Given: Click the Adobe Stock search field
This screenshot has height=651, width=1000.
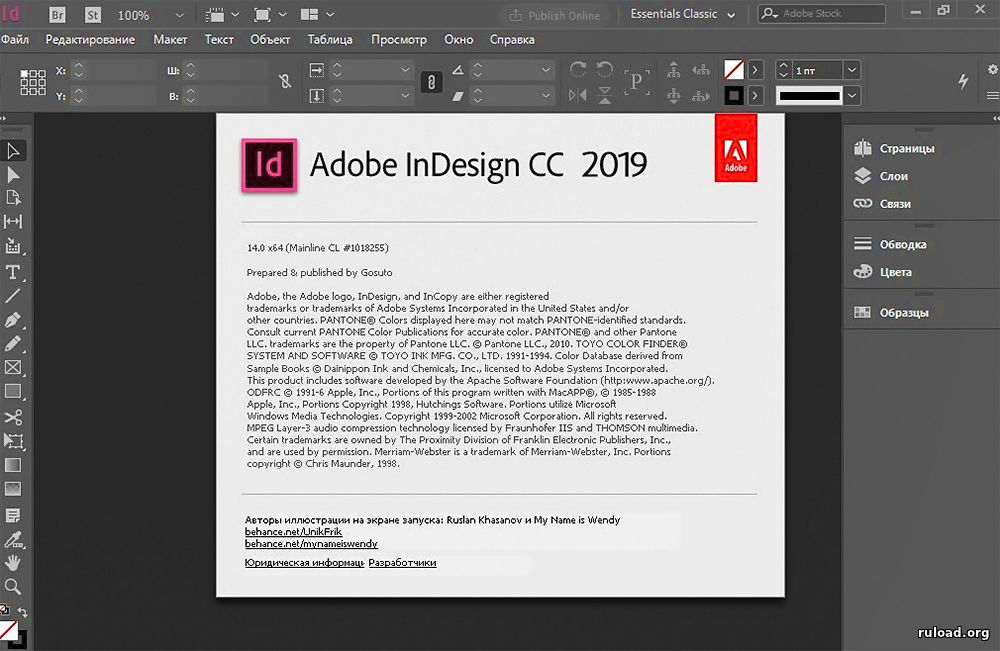Looking at the screenshot, I should coord(821,13).
